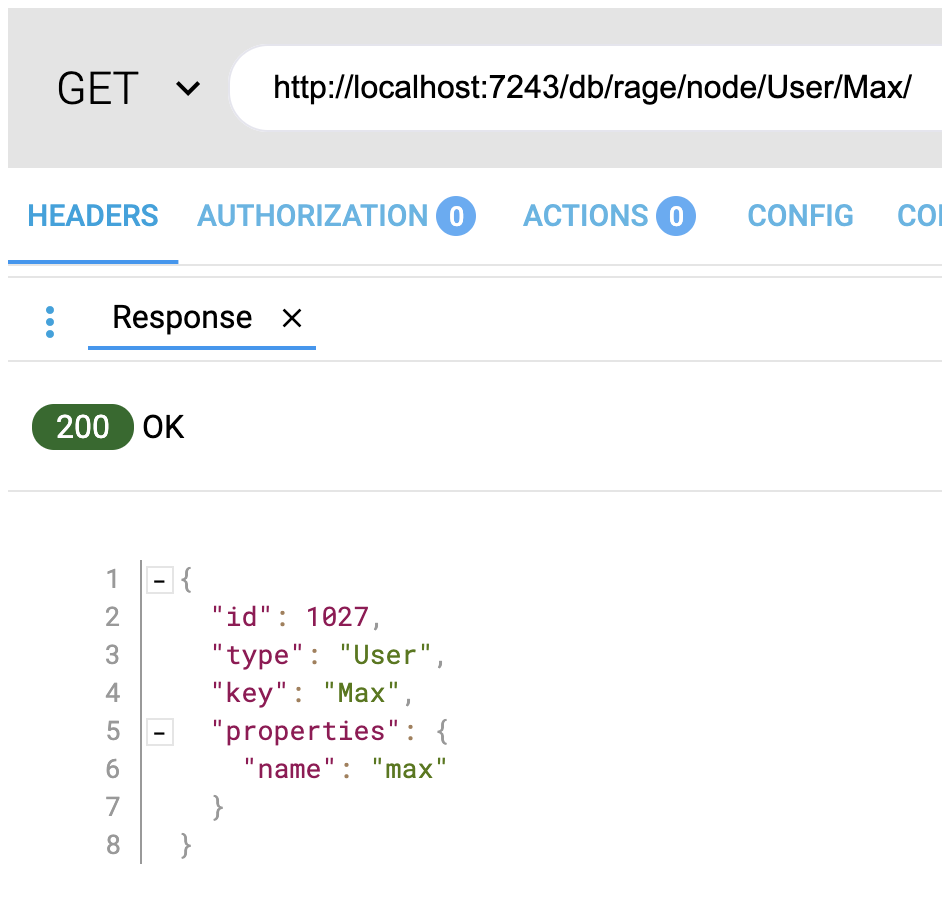Click the OK status text
The width and height of the screenshot is (942, 904).
[164, 427]
